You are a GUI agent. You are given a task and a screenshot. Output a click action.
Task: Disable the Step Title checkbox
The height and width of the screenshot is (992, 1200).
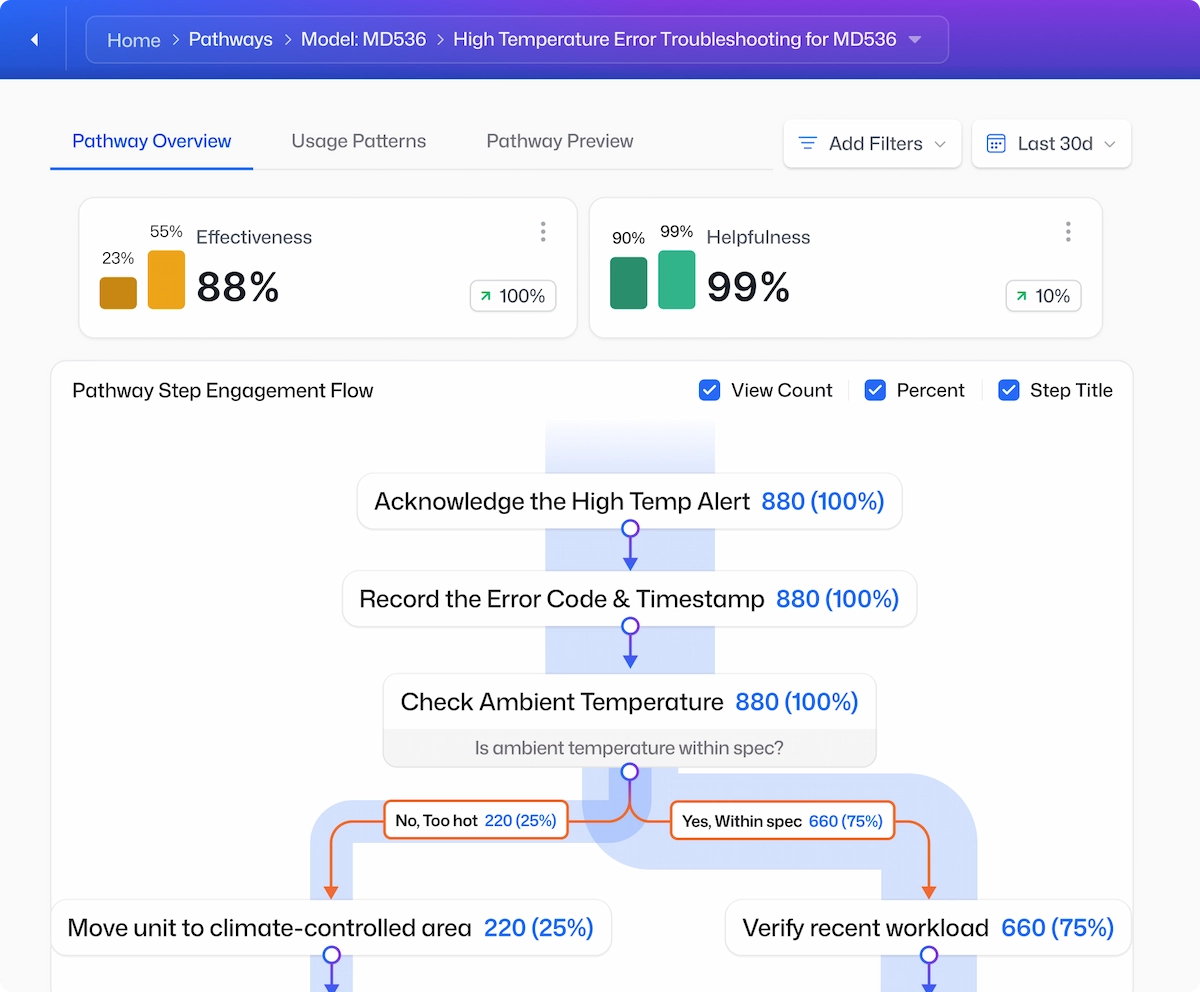pos(1009,390)
